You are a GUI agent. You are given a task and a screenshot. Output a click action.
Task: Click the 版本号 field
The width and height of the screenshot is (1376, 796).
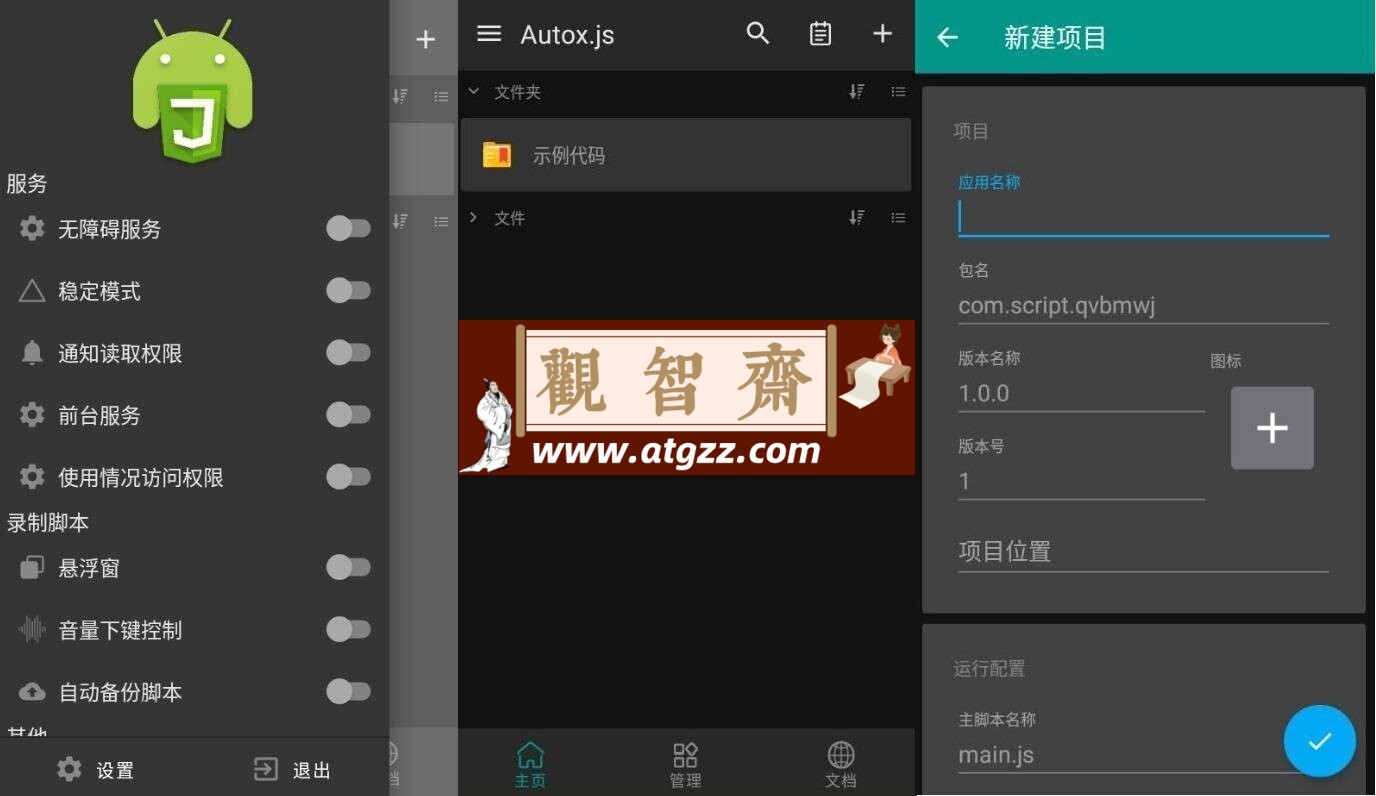pyautogui.click(x=1081, y=482)
